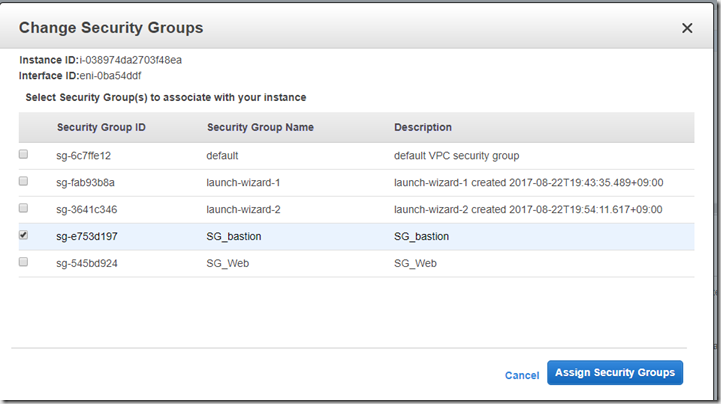Screen dimensions: 721x404
Task: Tick the launch-wizard-2 checkbox
Action: 23,209
